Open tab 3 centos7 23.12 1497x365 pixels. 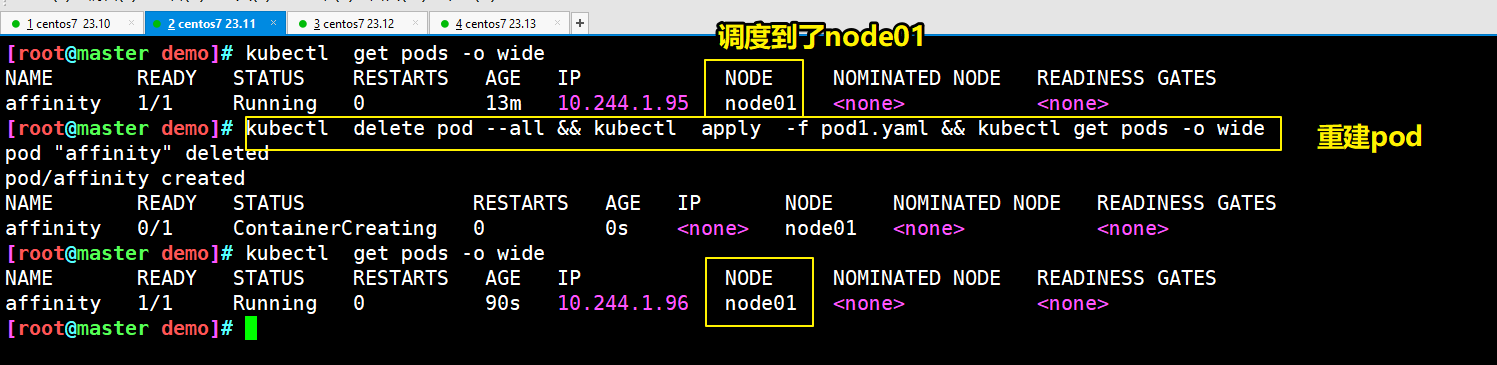click(x=357, y=22)
